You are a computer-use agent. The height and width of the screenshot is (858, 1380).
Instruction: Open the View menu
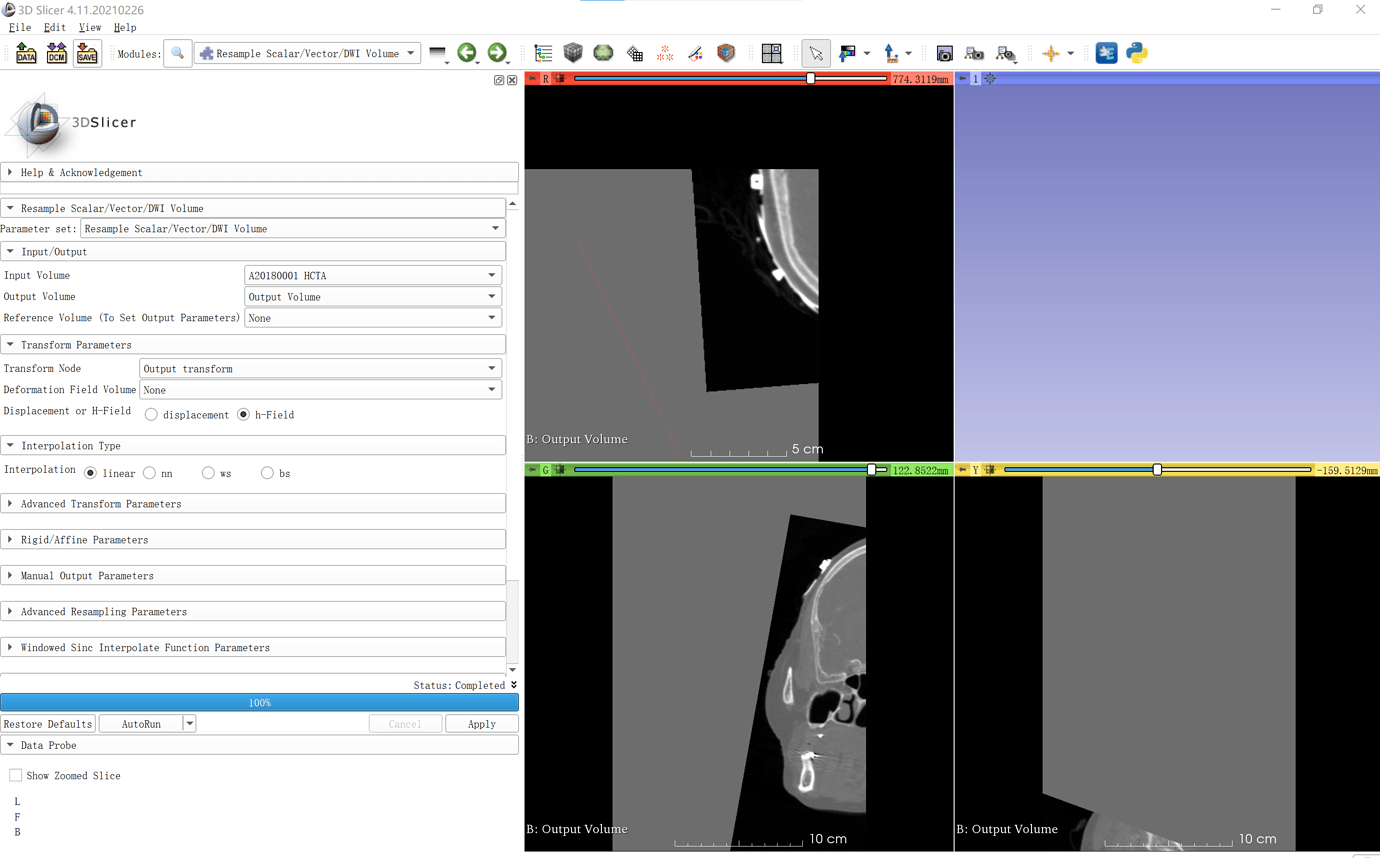click(90, 28)
